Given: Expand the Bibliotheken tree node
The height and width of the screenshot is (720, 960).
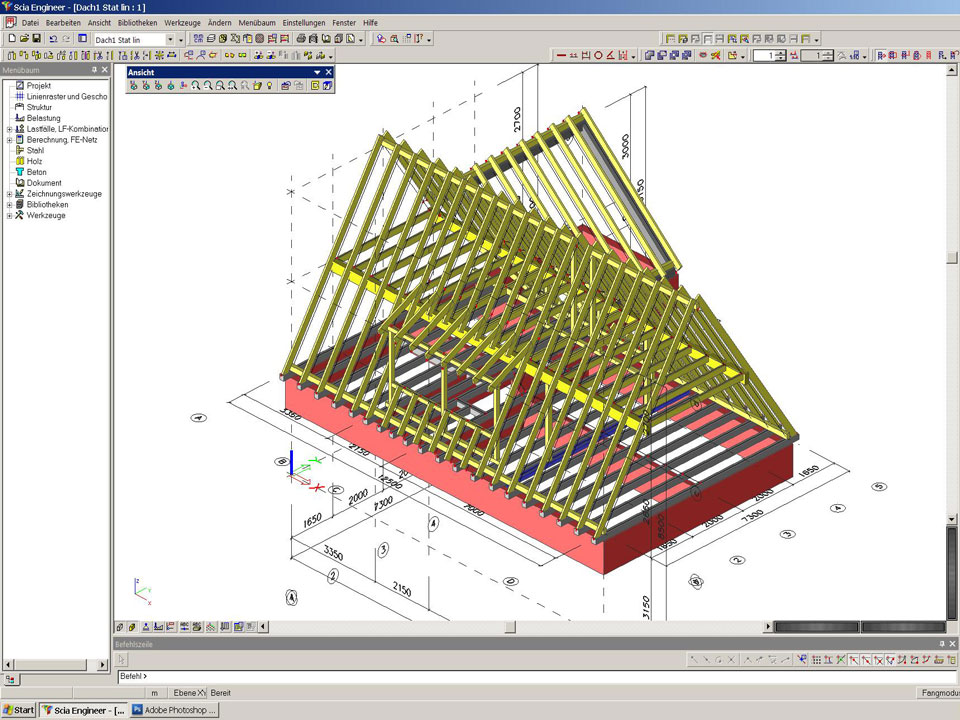Looking at the screenshot, I should pos(9,204).
